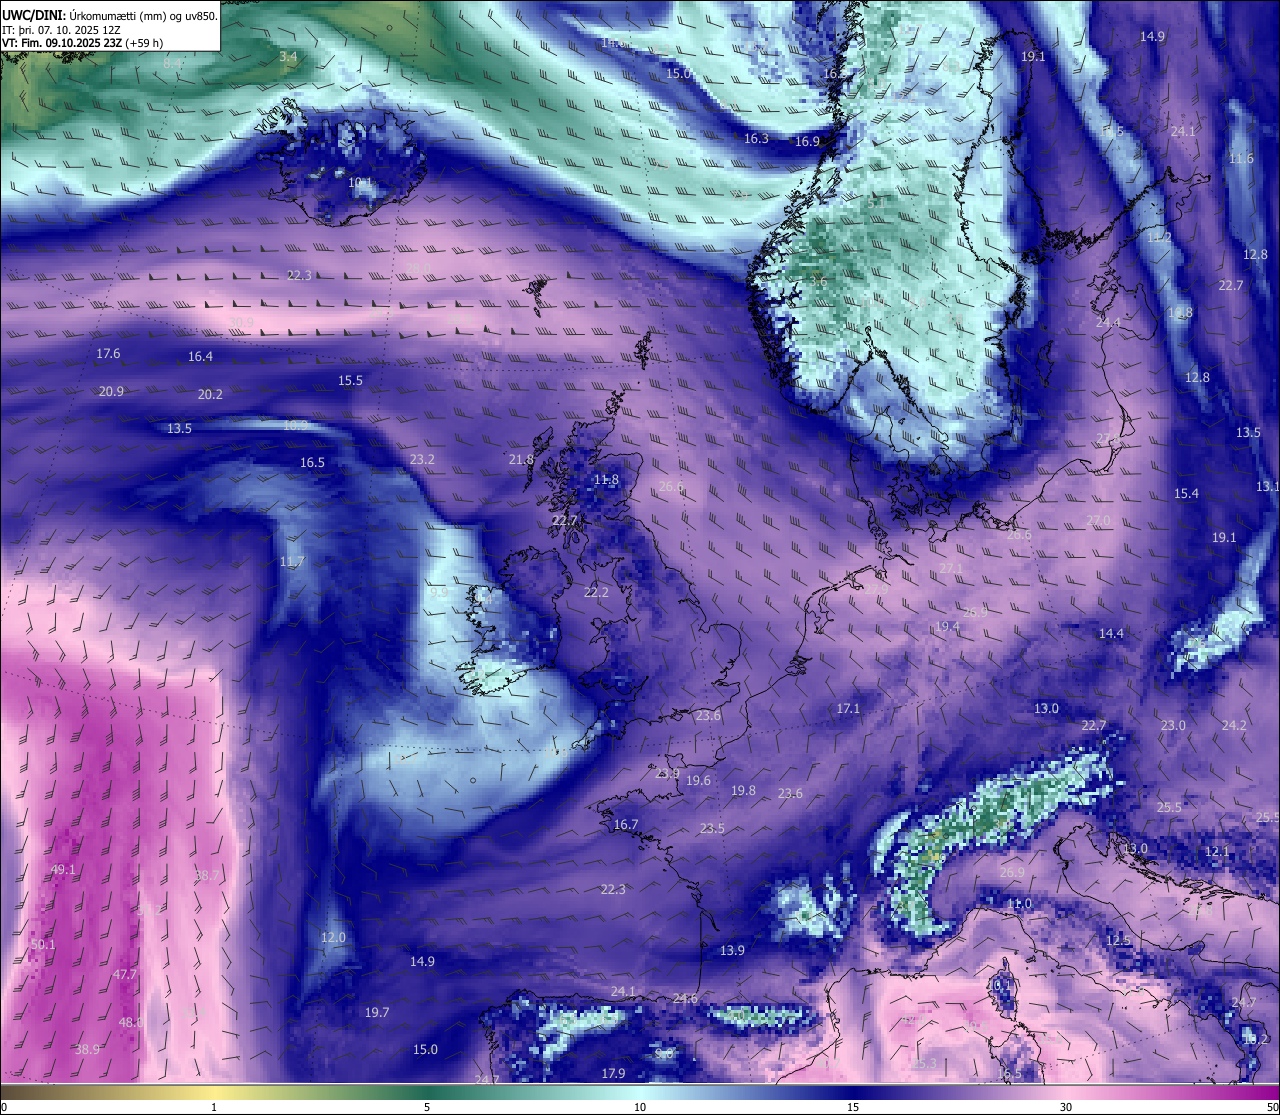Click the 23.5 value label
The width and height of the screenshot is (1280, 1115).
712,829
